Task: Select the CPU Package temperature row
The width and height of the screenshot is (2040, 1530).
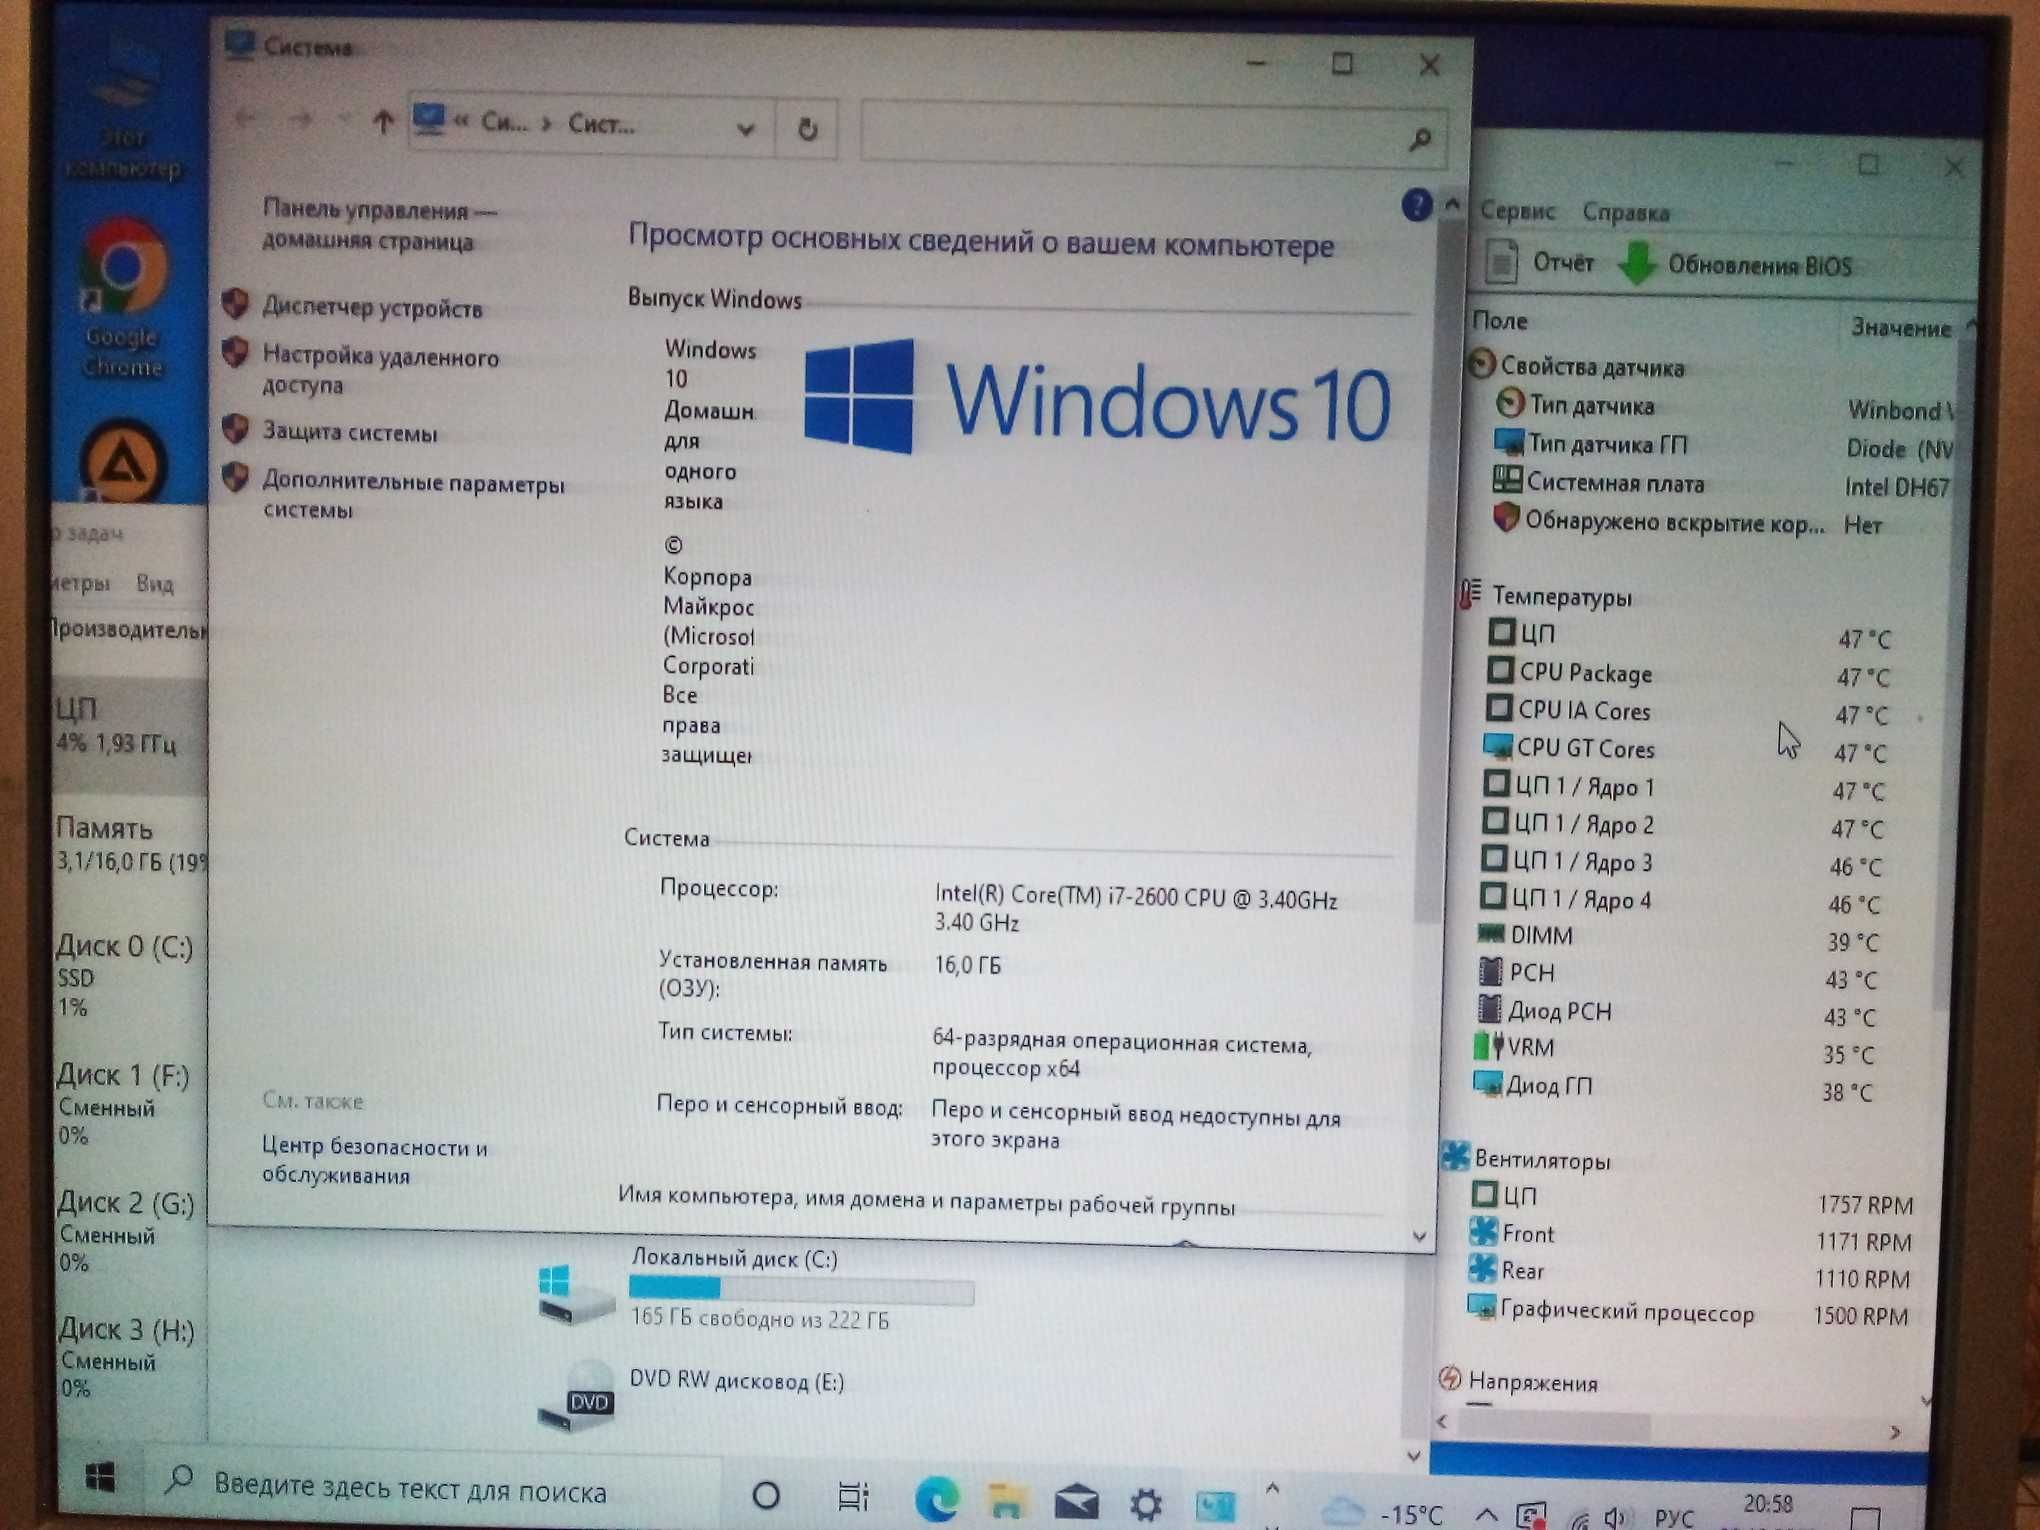Action: click(x=1688, y=674)
